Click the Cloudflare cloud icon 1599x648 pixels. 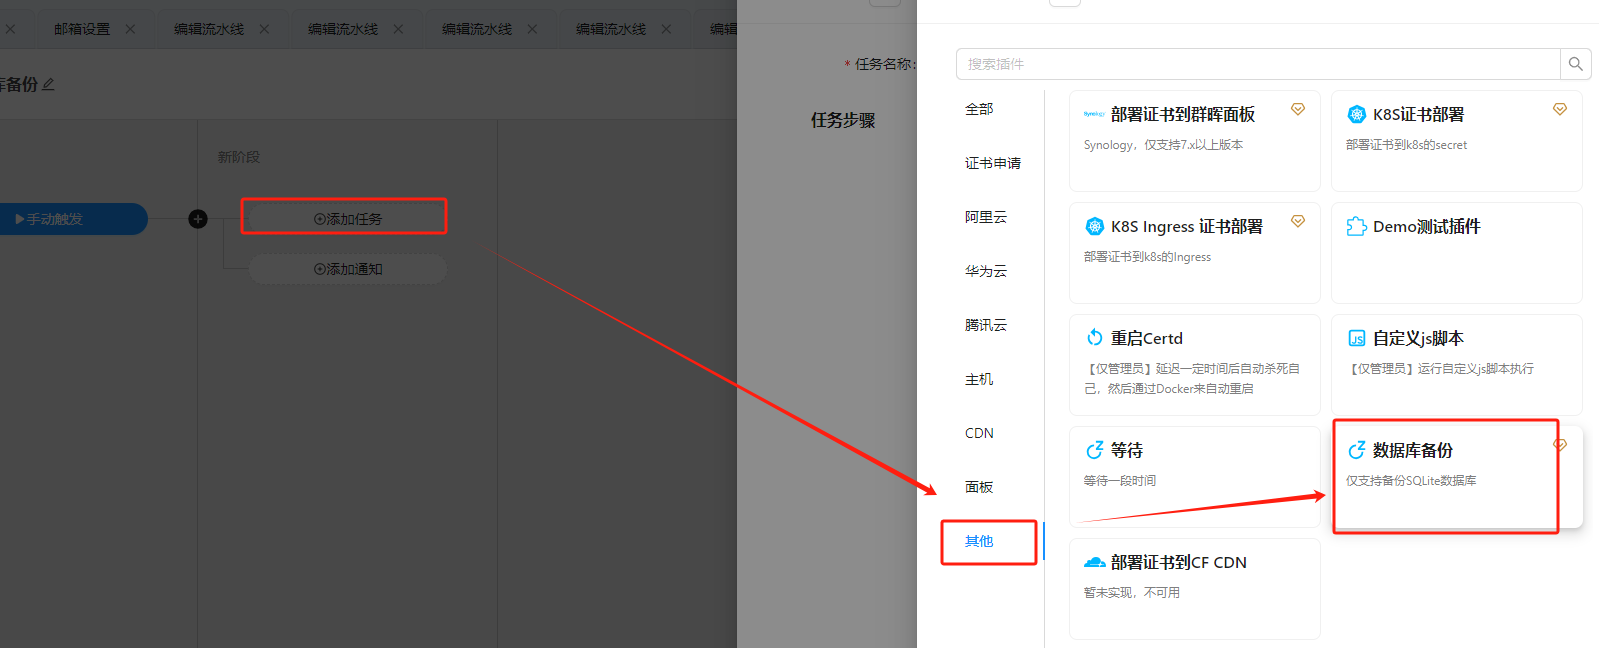click(x=1094, y=562)
